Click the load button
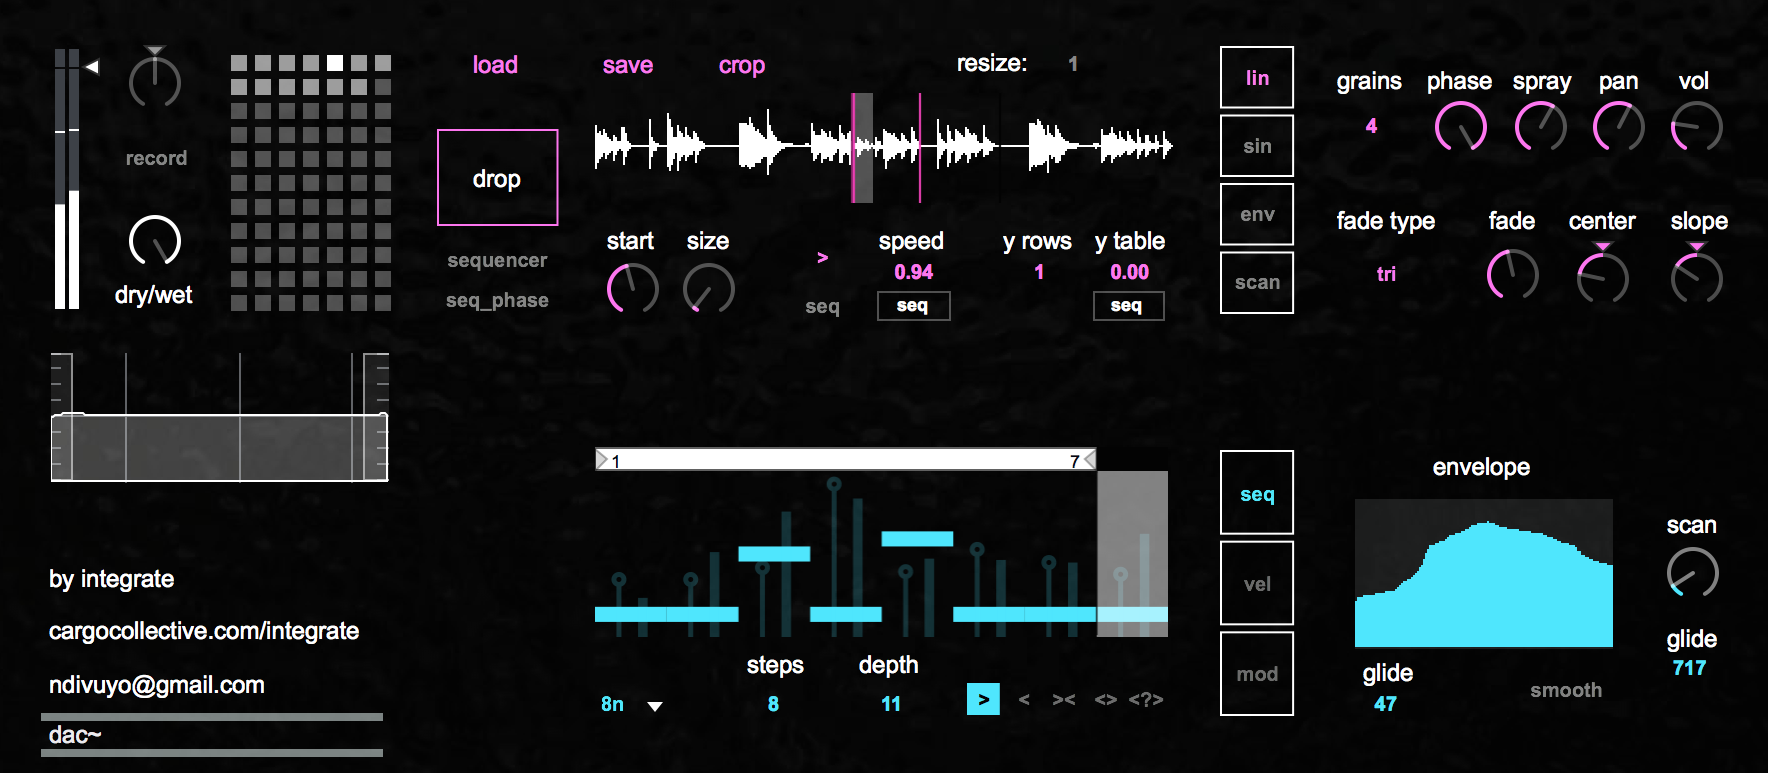 [x=495, y=65]
